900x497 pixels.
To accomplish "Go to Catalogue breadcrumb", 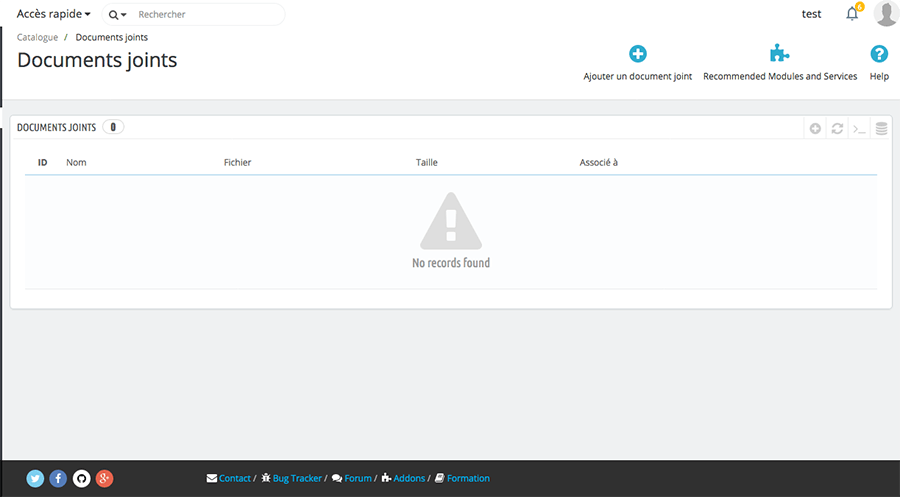I will (x=37, y=37).
